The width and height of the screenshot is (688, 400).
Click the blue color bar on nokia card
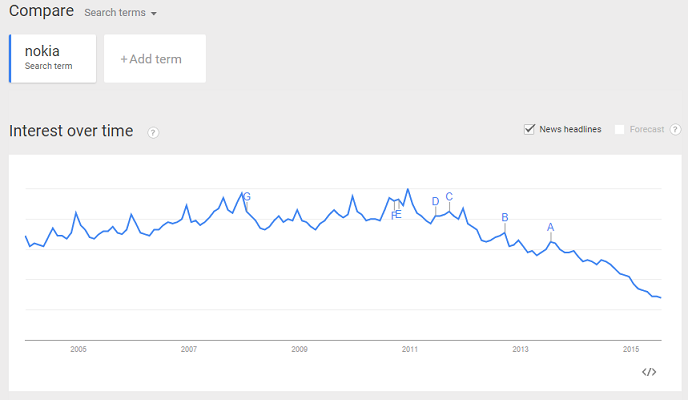10,58
